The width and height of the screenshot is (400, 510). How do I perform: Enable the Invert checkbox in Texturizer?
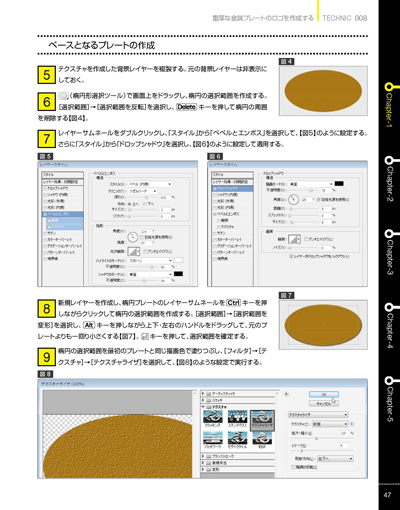(294, 467)
